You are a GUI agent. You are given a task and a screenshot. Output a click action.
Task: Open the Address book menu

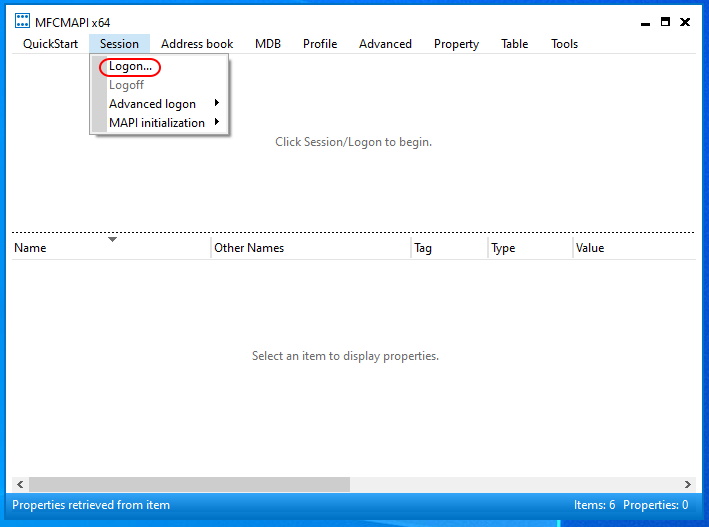(x=197, y=44)
